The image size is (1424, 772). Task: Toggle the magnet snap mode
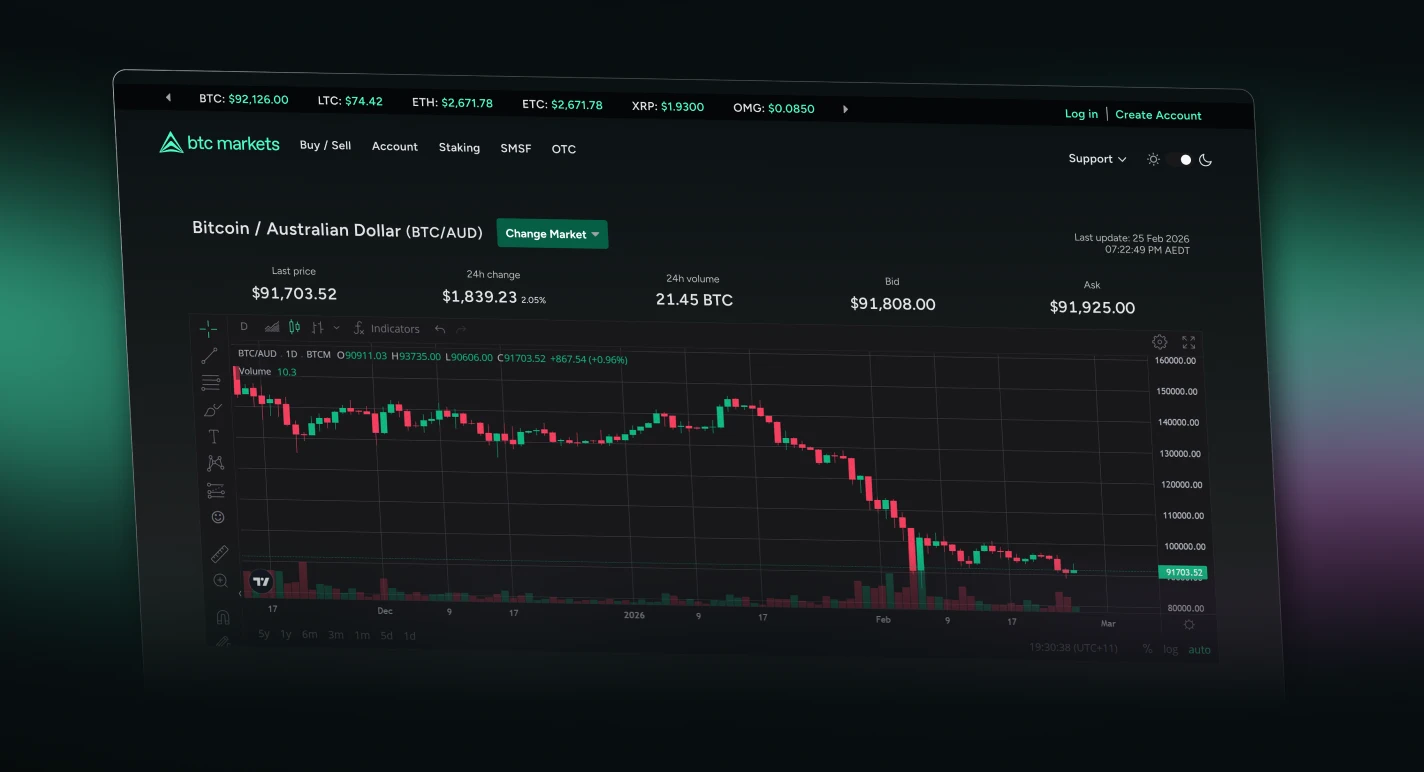point(223,617)
